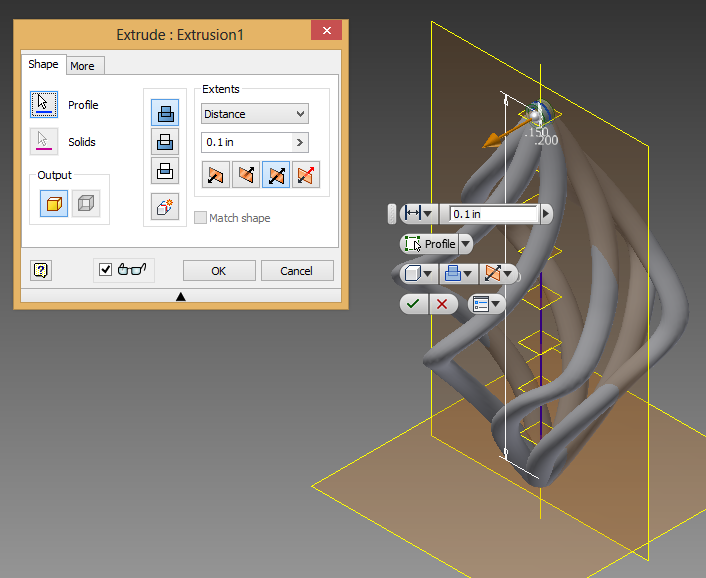Open the mini-toolbar operation dropdown arrow

pos(468,274)
